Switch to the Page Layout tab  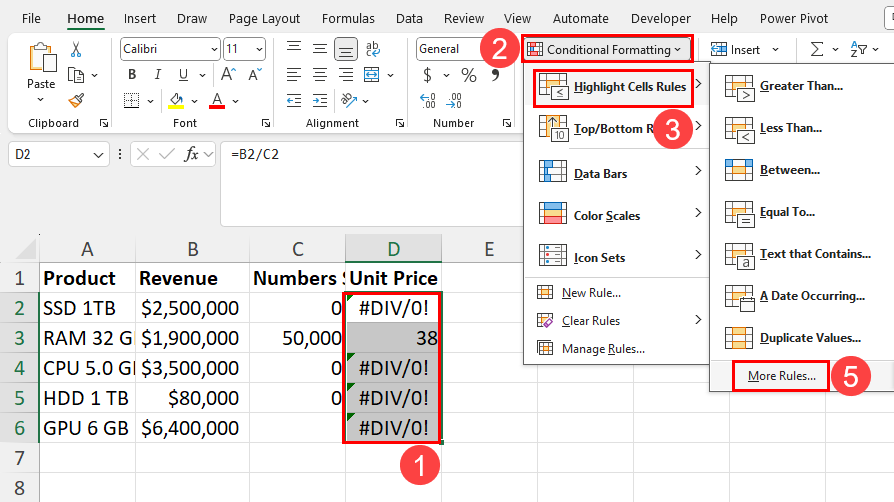[x=264, y=19]
